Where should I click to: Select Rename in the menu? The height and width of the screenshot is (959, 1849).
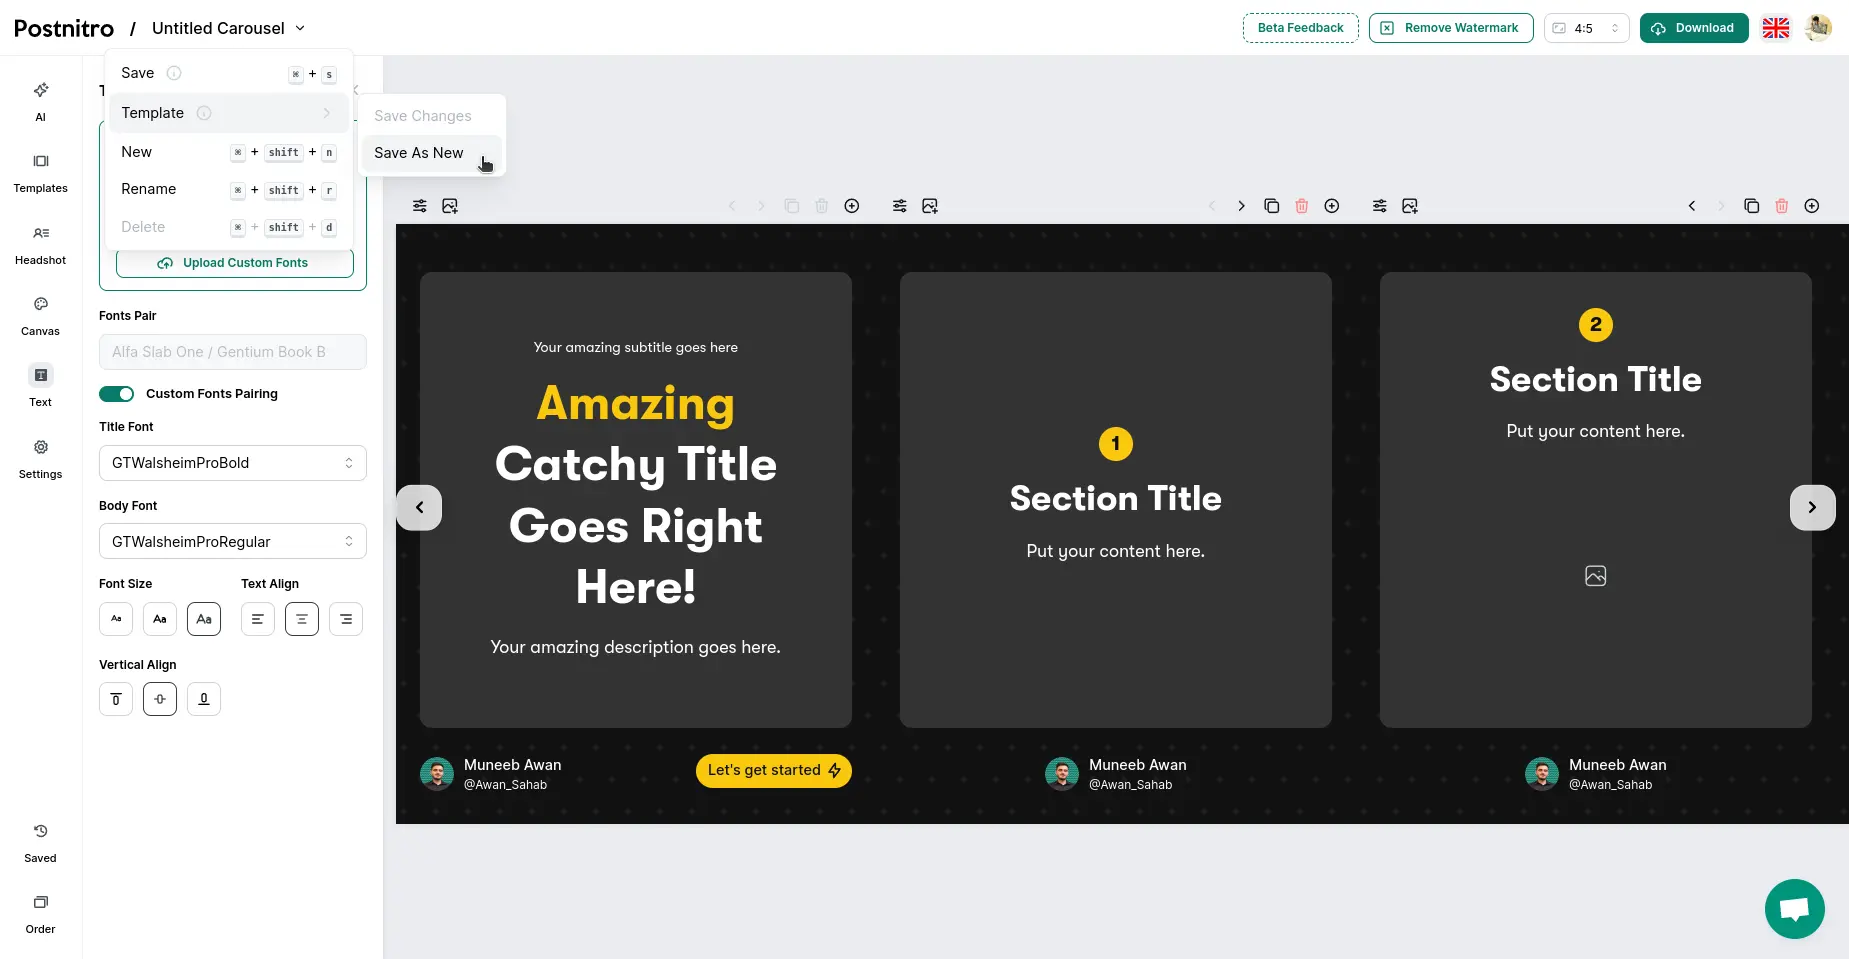(x=148, y=189)
